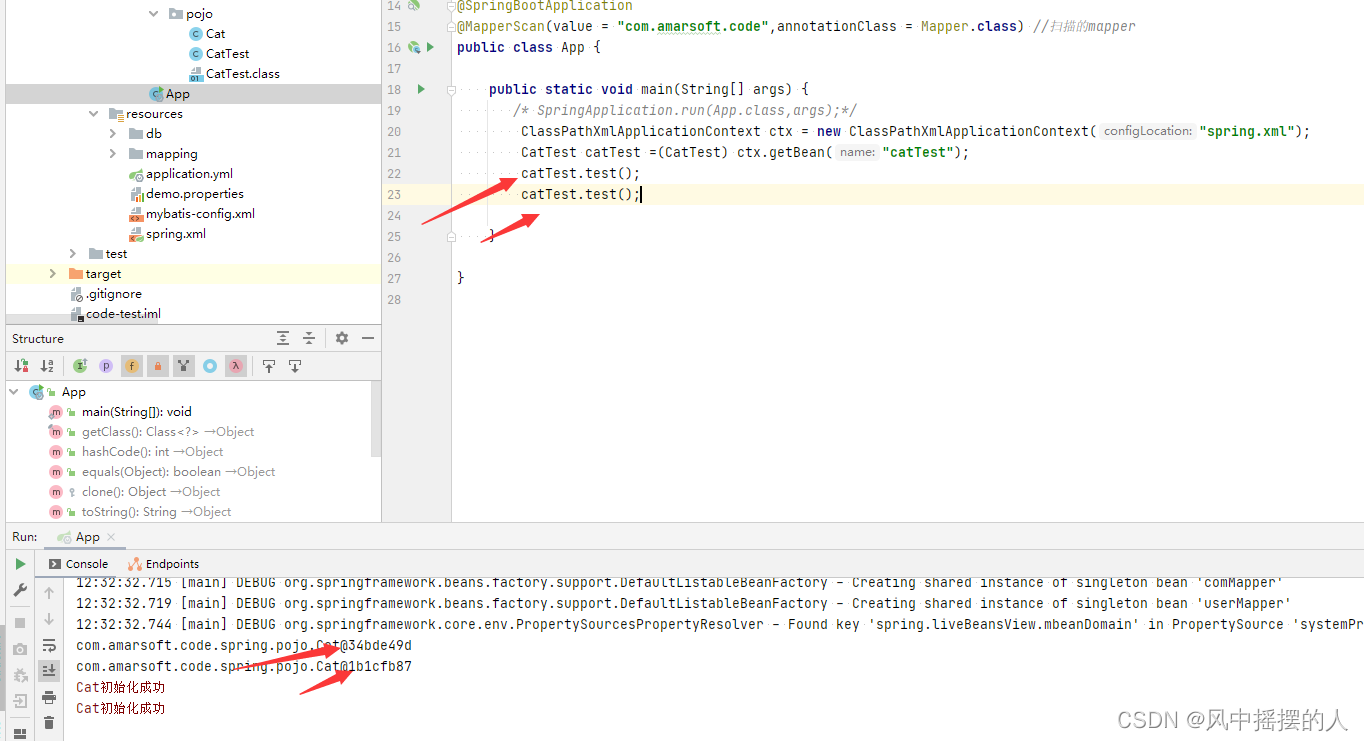Click up arrow for previous stack trace in console

tap(49, 593)
